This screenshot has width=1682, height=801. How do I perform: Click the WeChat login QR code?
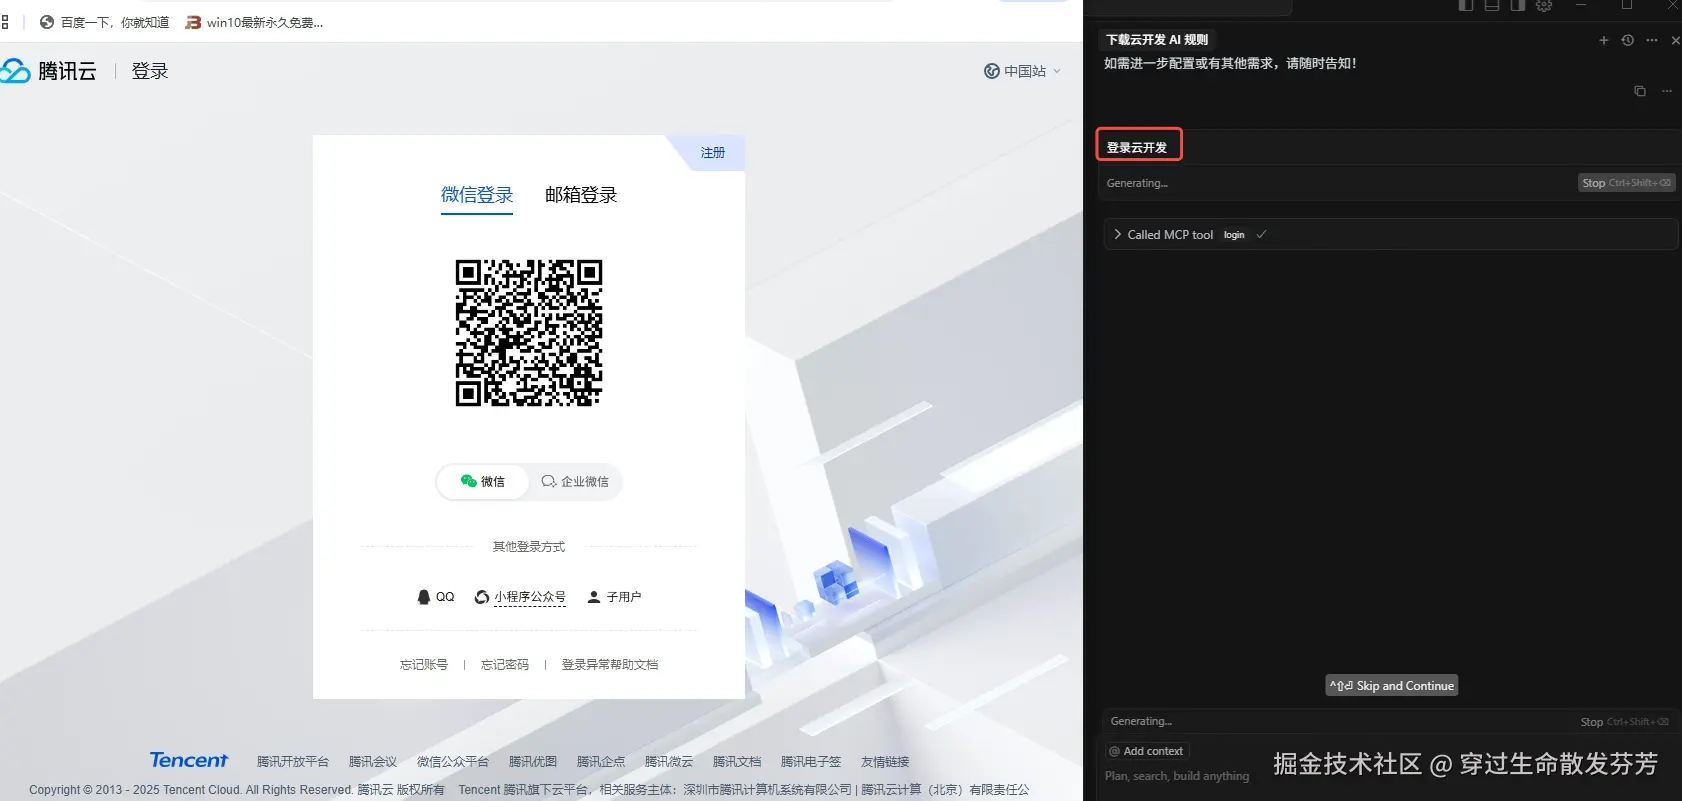(x=529, y=333)
